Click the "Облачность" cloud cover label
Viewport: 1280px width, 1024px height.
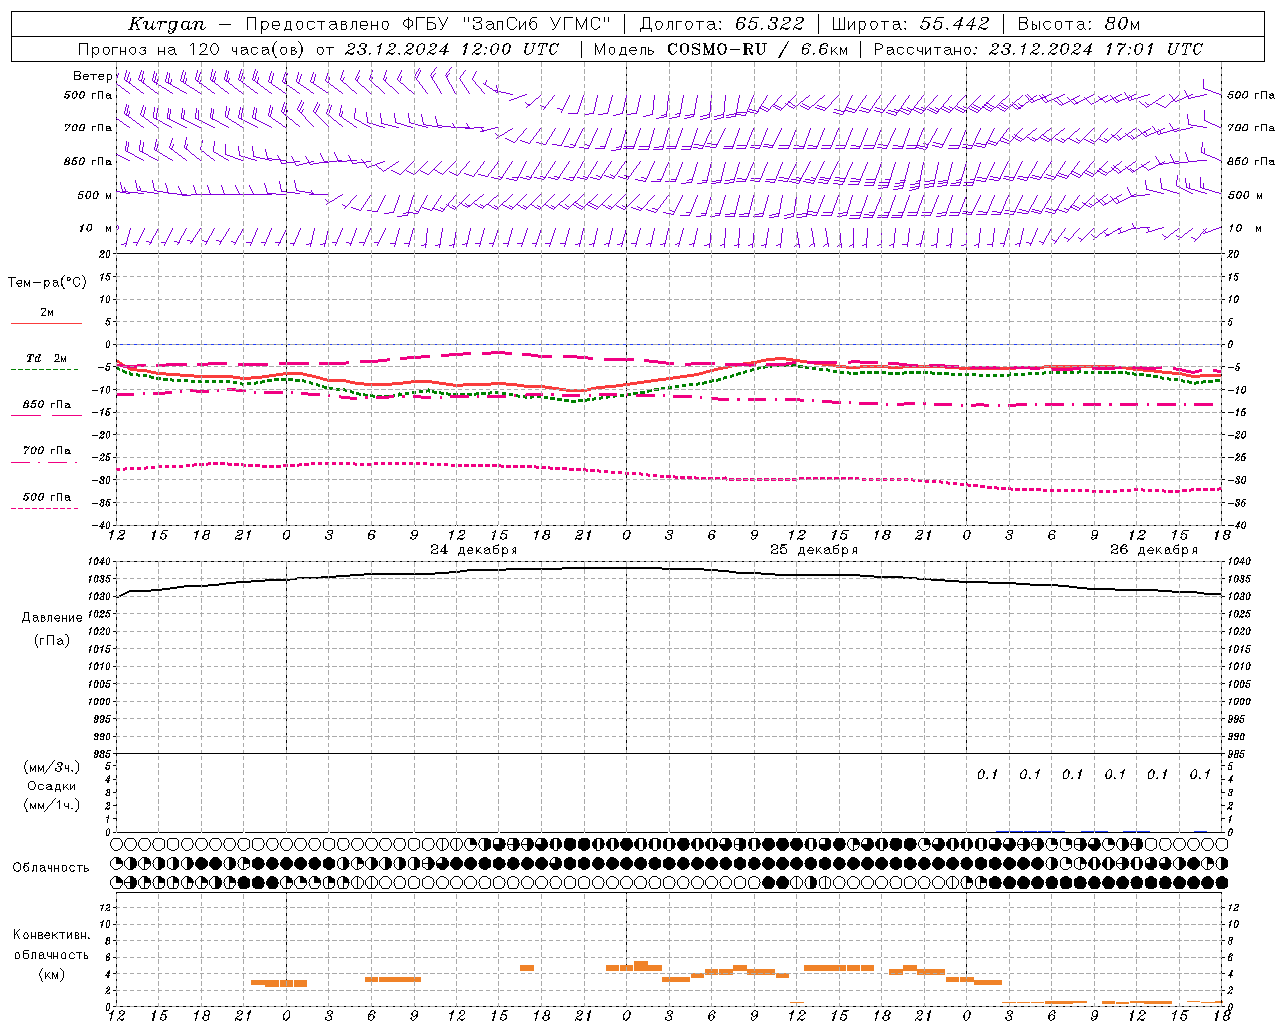pyautogui.click(x=51, y=868)
